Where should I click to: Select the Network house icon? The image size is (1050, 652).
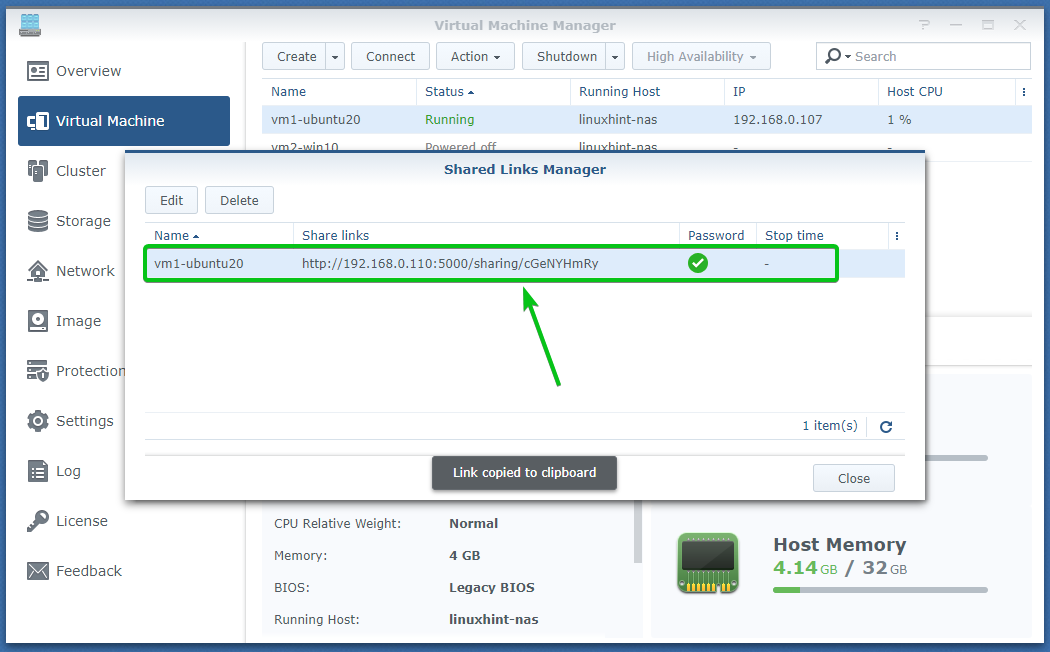[x=38, y=271]
